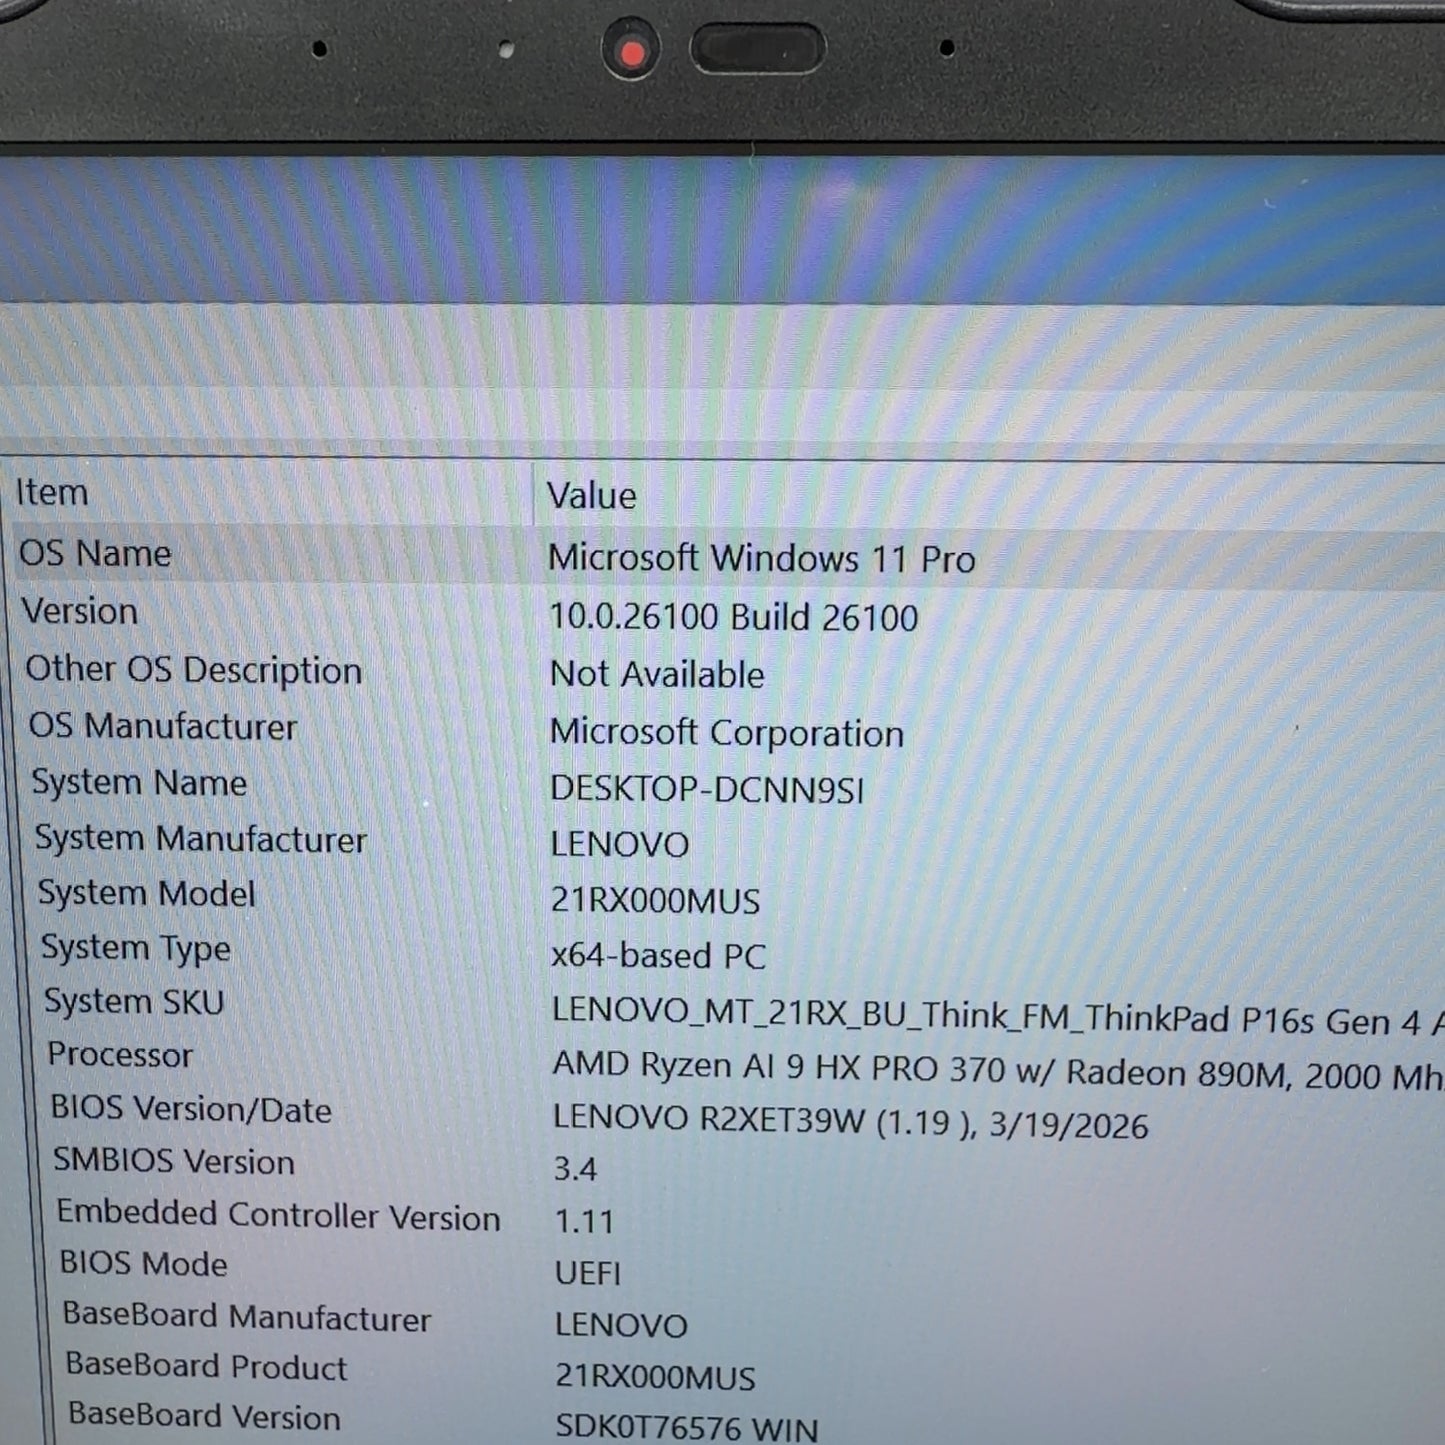Select the 3.4 SMBIOS value

tap(576, 1168)
